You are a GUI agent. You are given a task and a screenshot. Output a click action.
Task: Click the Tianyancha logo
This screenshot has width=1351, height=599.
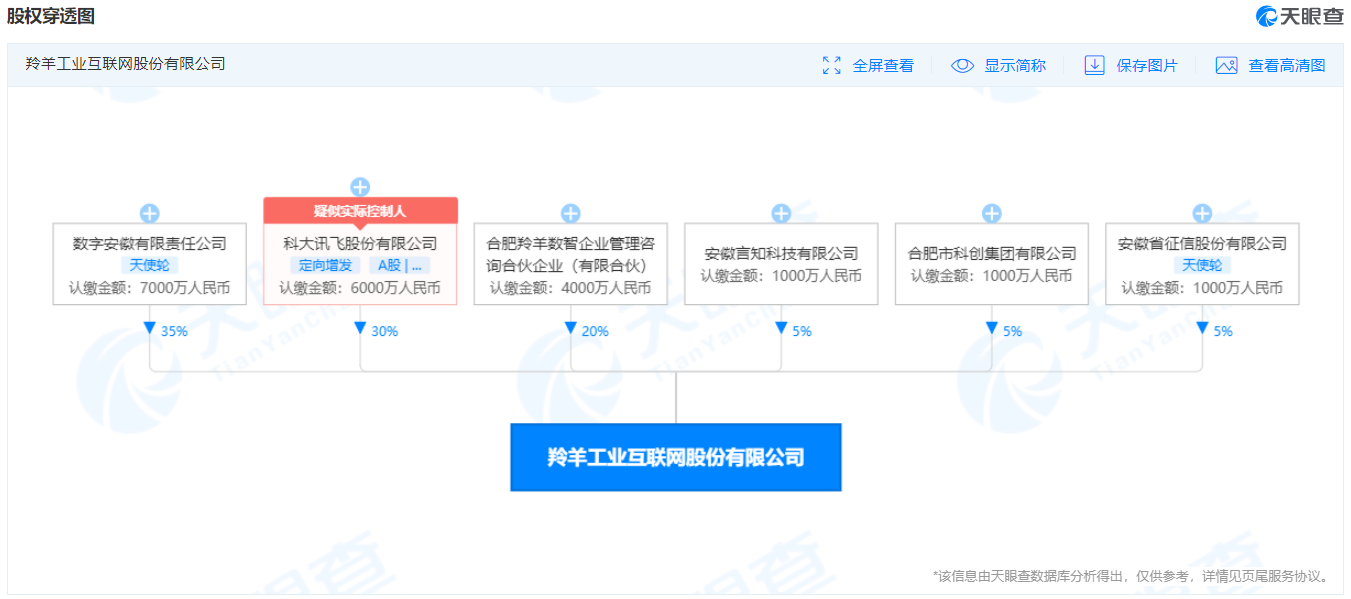[x=1300, y=16]
